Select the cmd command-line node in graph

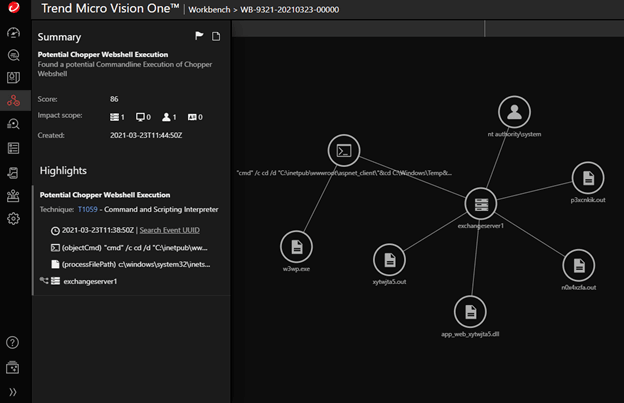(344, 151)
